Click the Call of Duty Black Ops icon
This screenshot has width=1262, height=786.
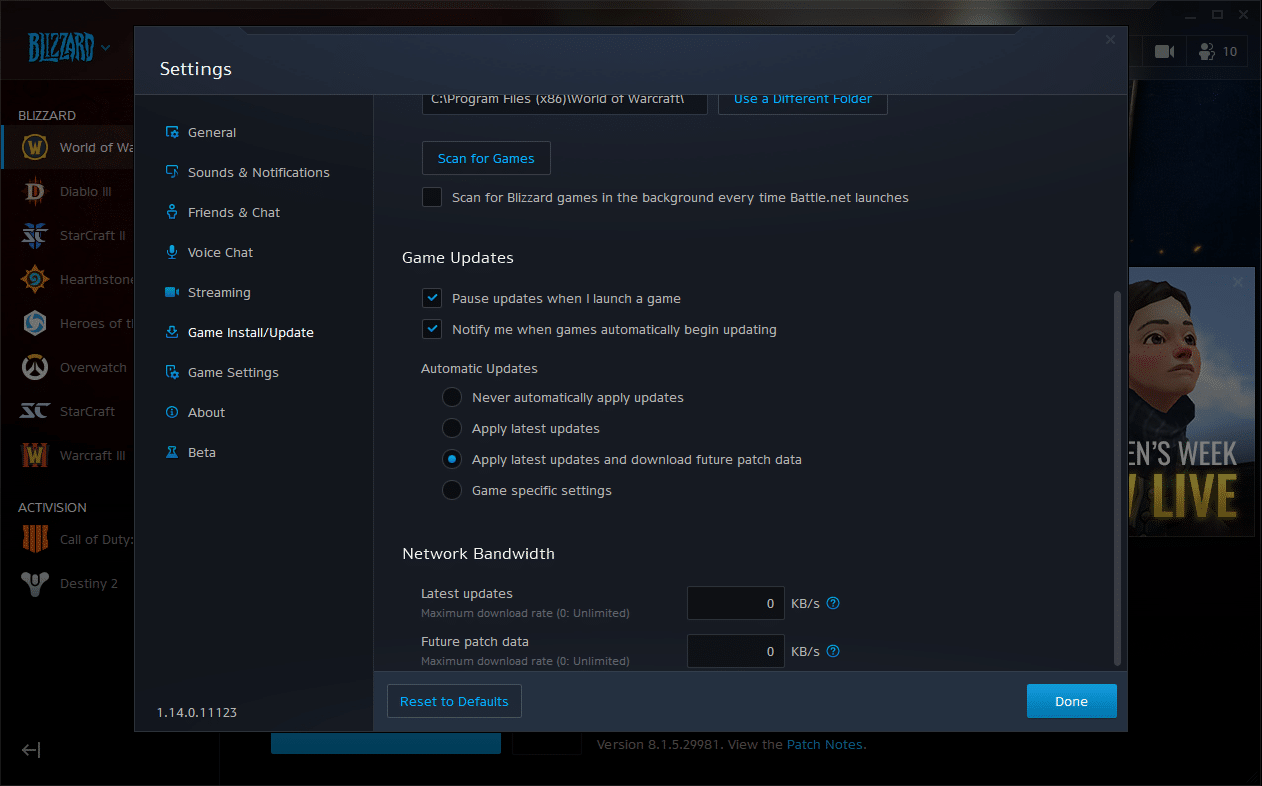35,539
